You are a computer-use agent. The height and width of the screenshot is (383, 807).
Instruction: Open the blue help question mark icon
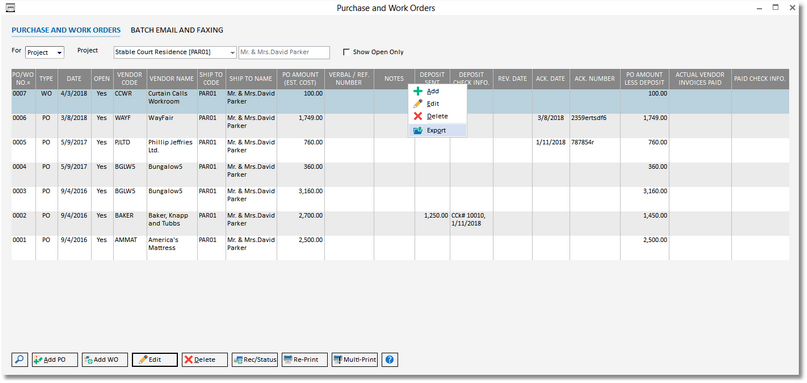coord(390,360)
